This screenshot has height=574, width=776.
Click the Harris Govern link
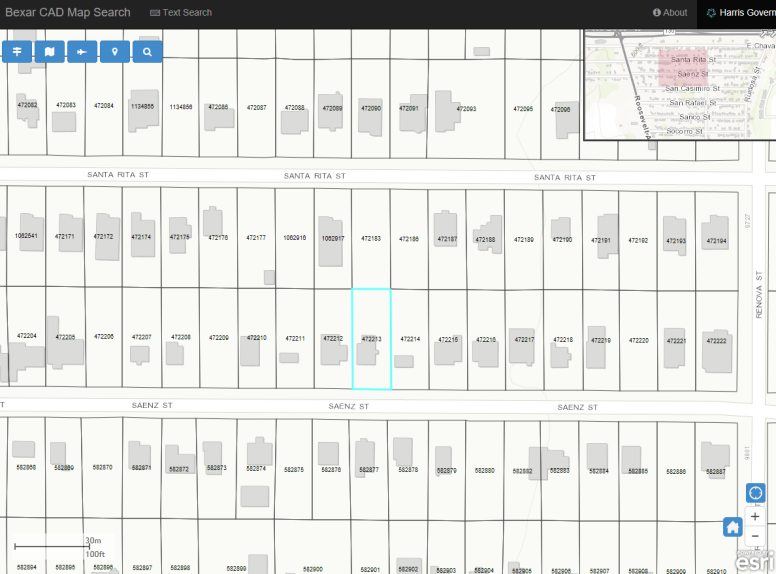[x=739, y=13]
